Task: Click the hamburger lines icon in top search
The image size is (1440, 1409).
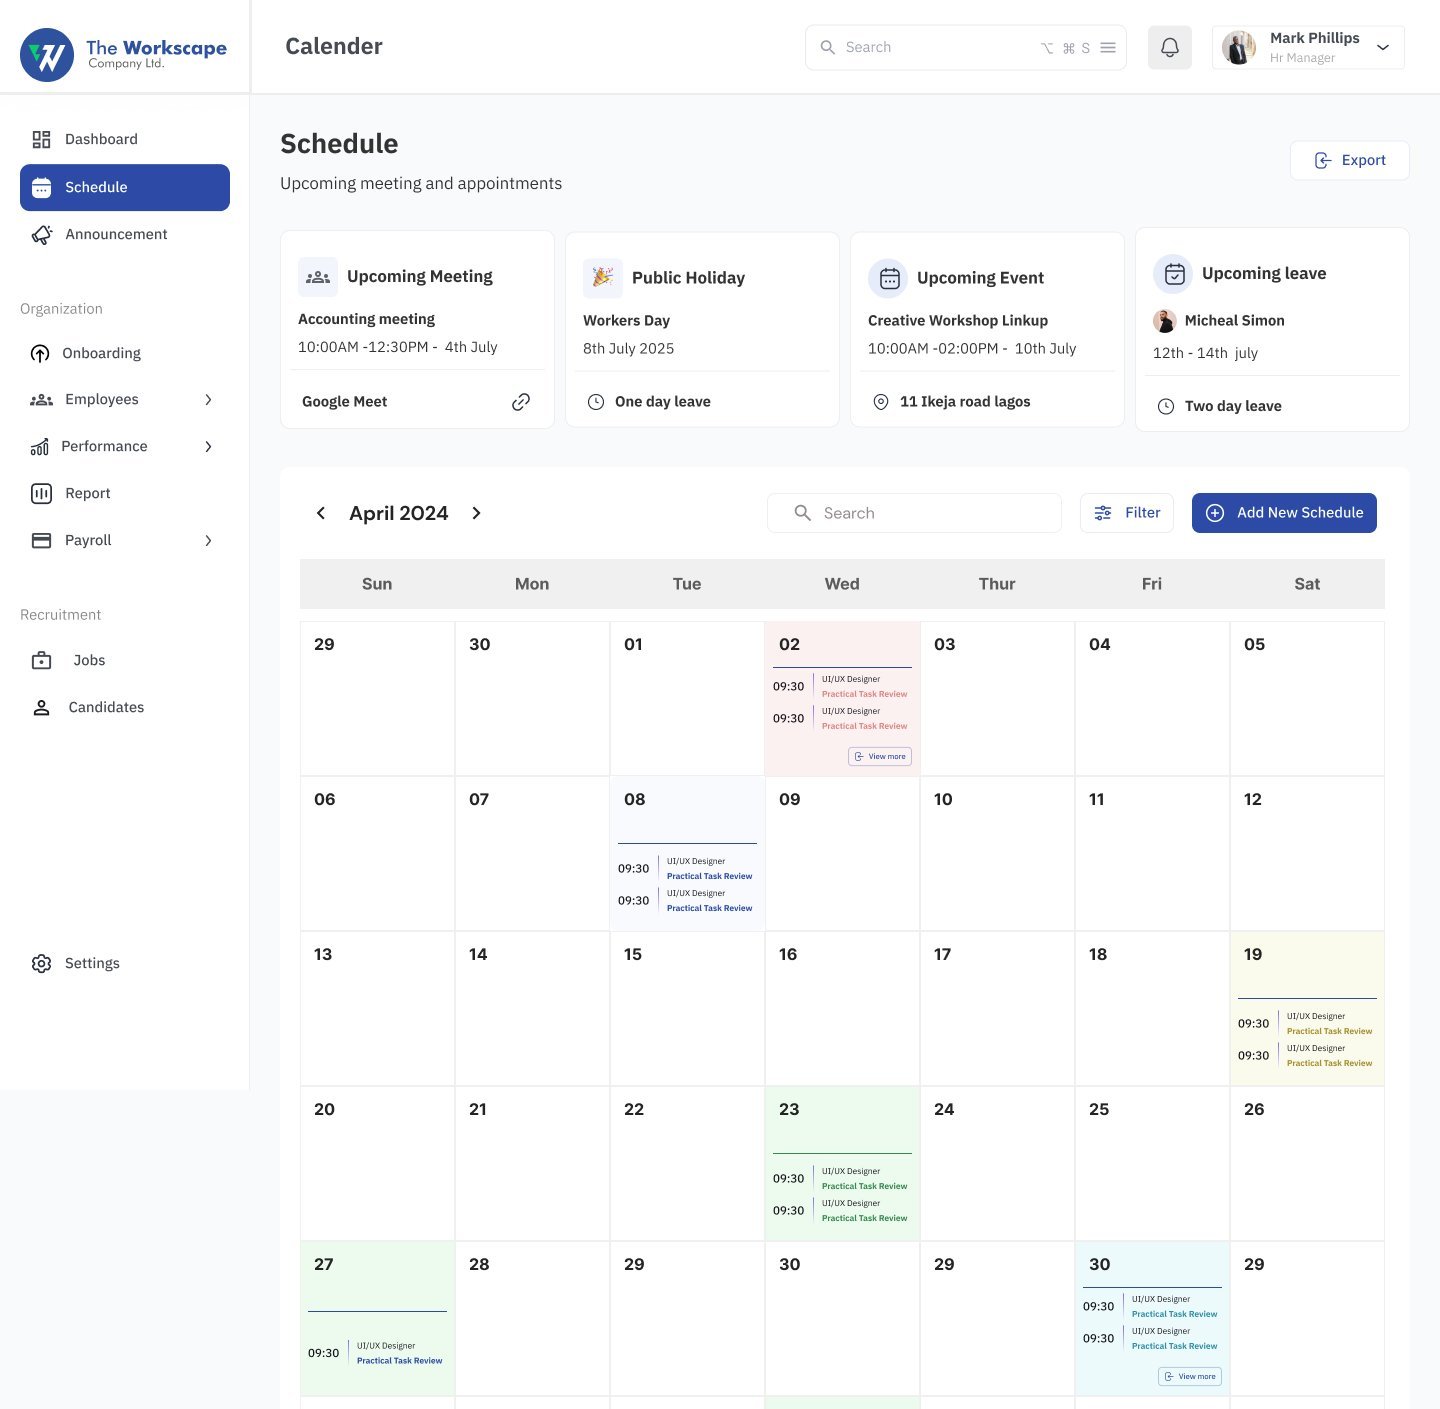Action: (x=1108, y=47)
